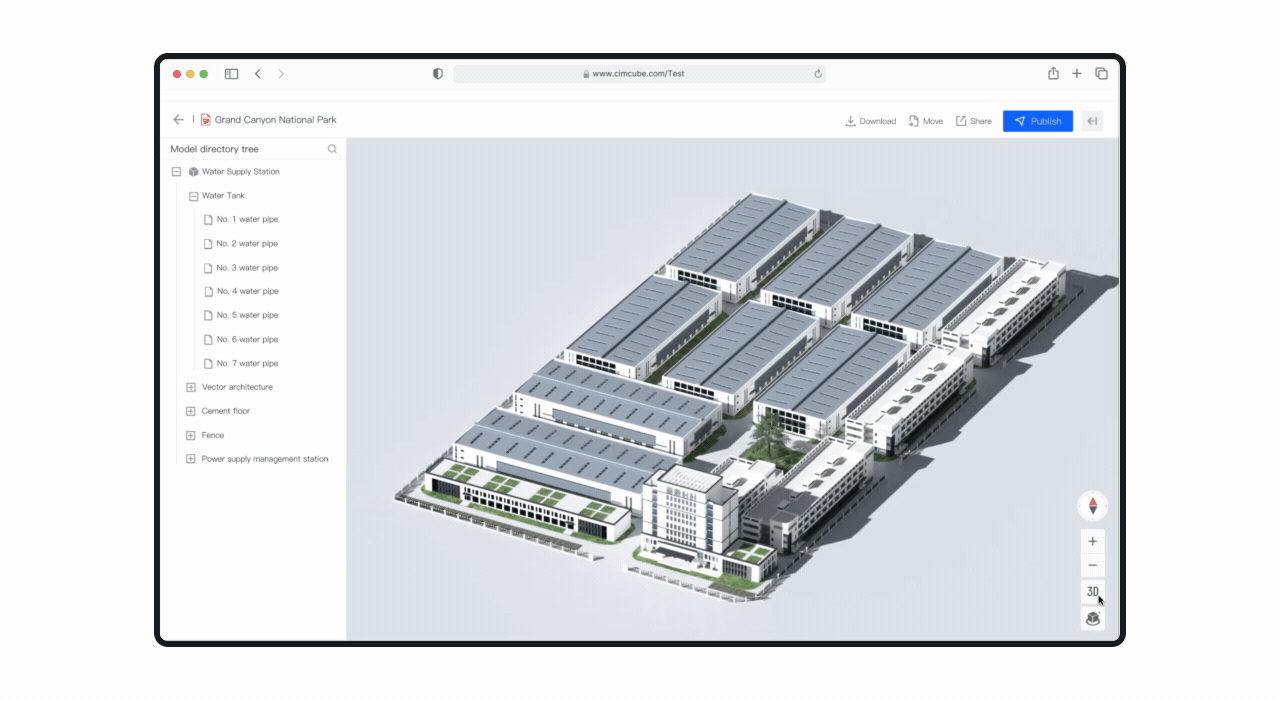The height and width of the screenshot is (701, 1280).
Task: Click the Share icon in the top toolbar
Action: (961, 121)
